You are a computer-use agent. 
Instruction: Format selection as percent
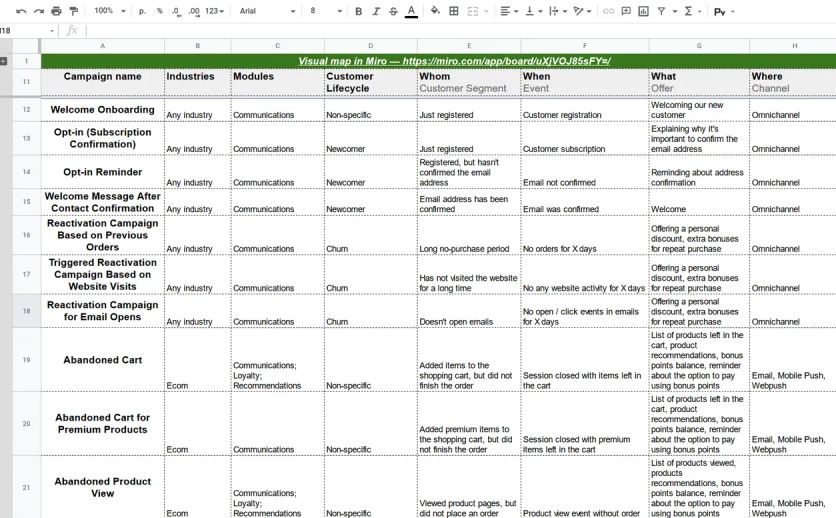click(x=159, y=11)
